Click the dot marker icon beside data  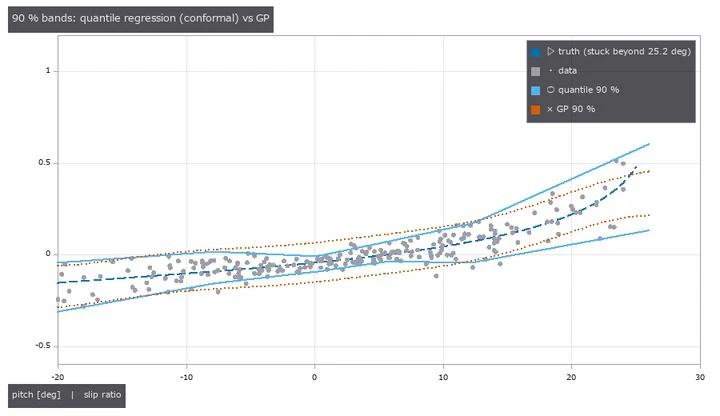click(551, 71)
